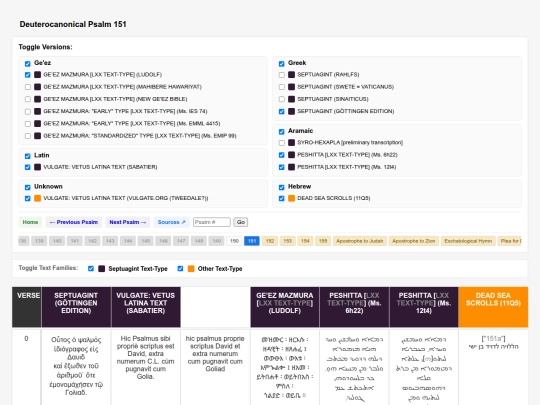The height and width of the screenshot is (405, 540).
Task: Uncheck Ge'ez Mazmura (Ludolf) version
Action: click(x=28, y=75)
